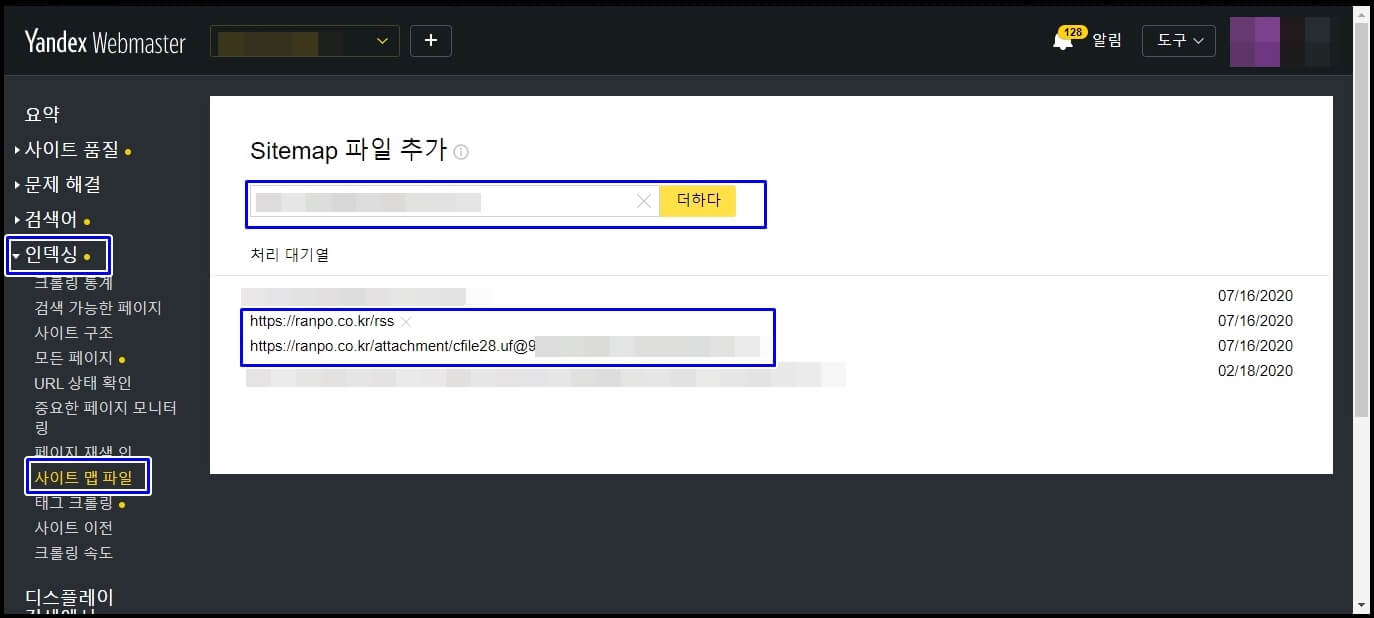
Task: Open URL 상태 확인 page
Action: (83, 383)
